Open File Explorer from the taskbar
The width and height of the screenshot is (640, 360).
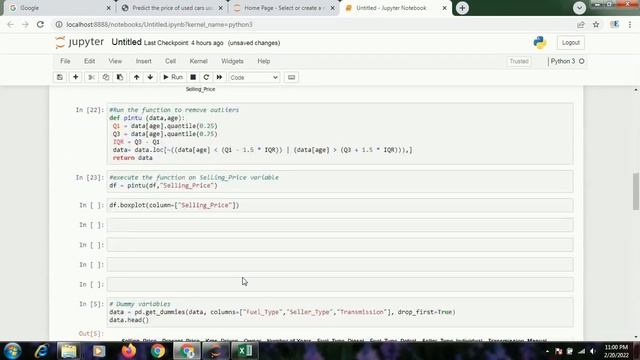[69, 351]
